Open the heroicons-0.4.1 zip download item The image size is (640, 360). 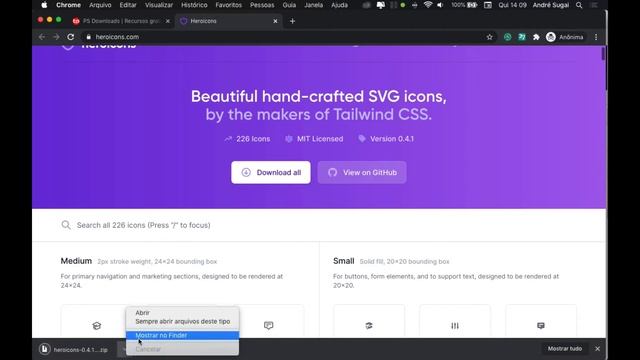74,349
